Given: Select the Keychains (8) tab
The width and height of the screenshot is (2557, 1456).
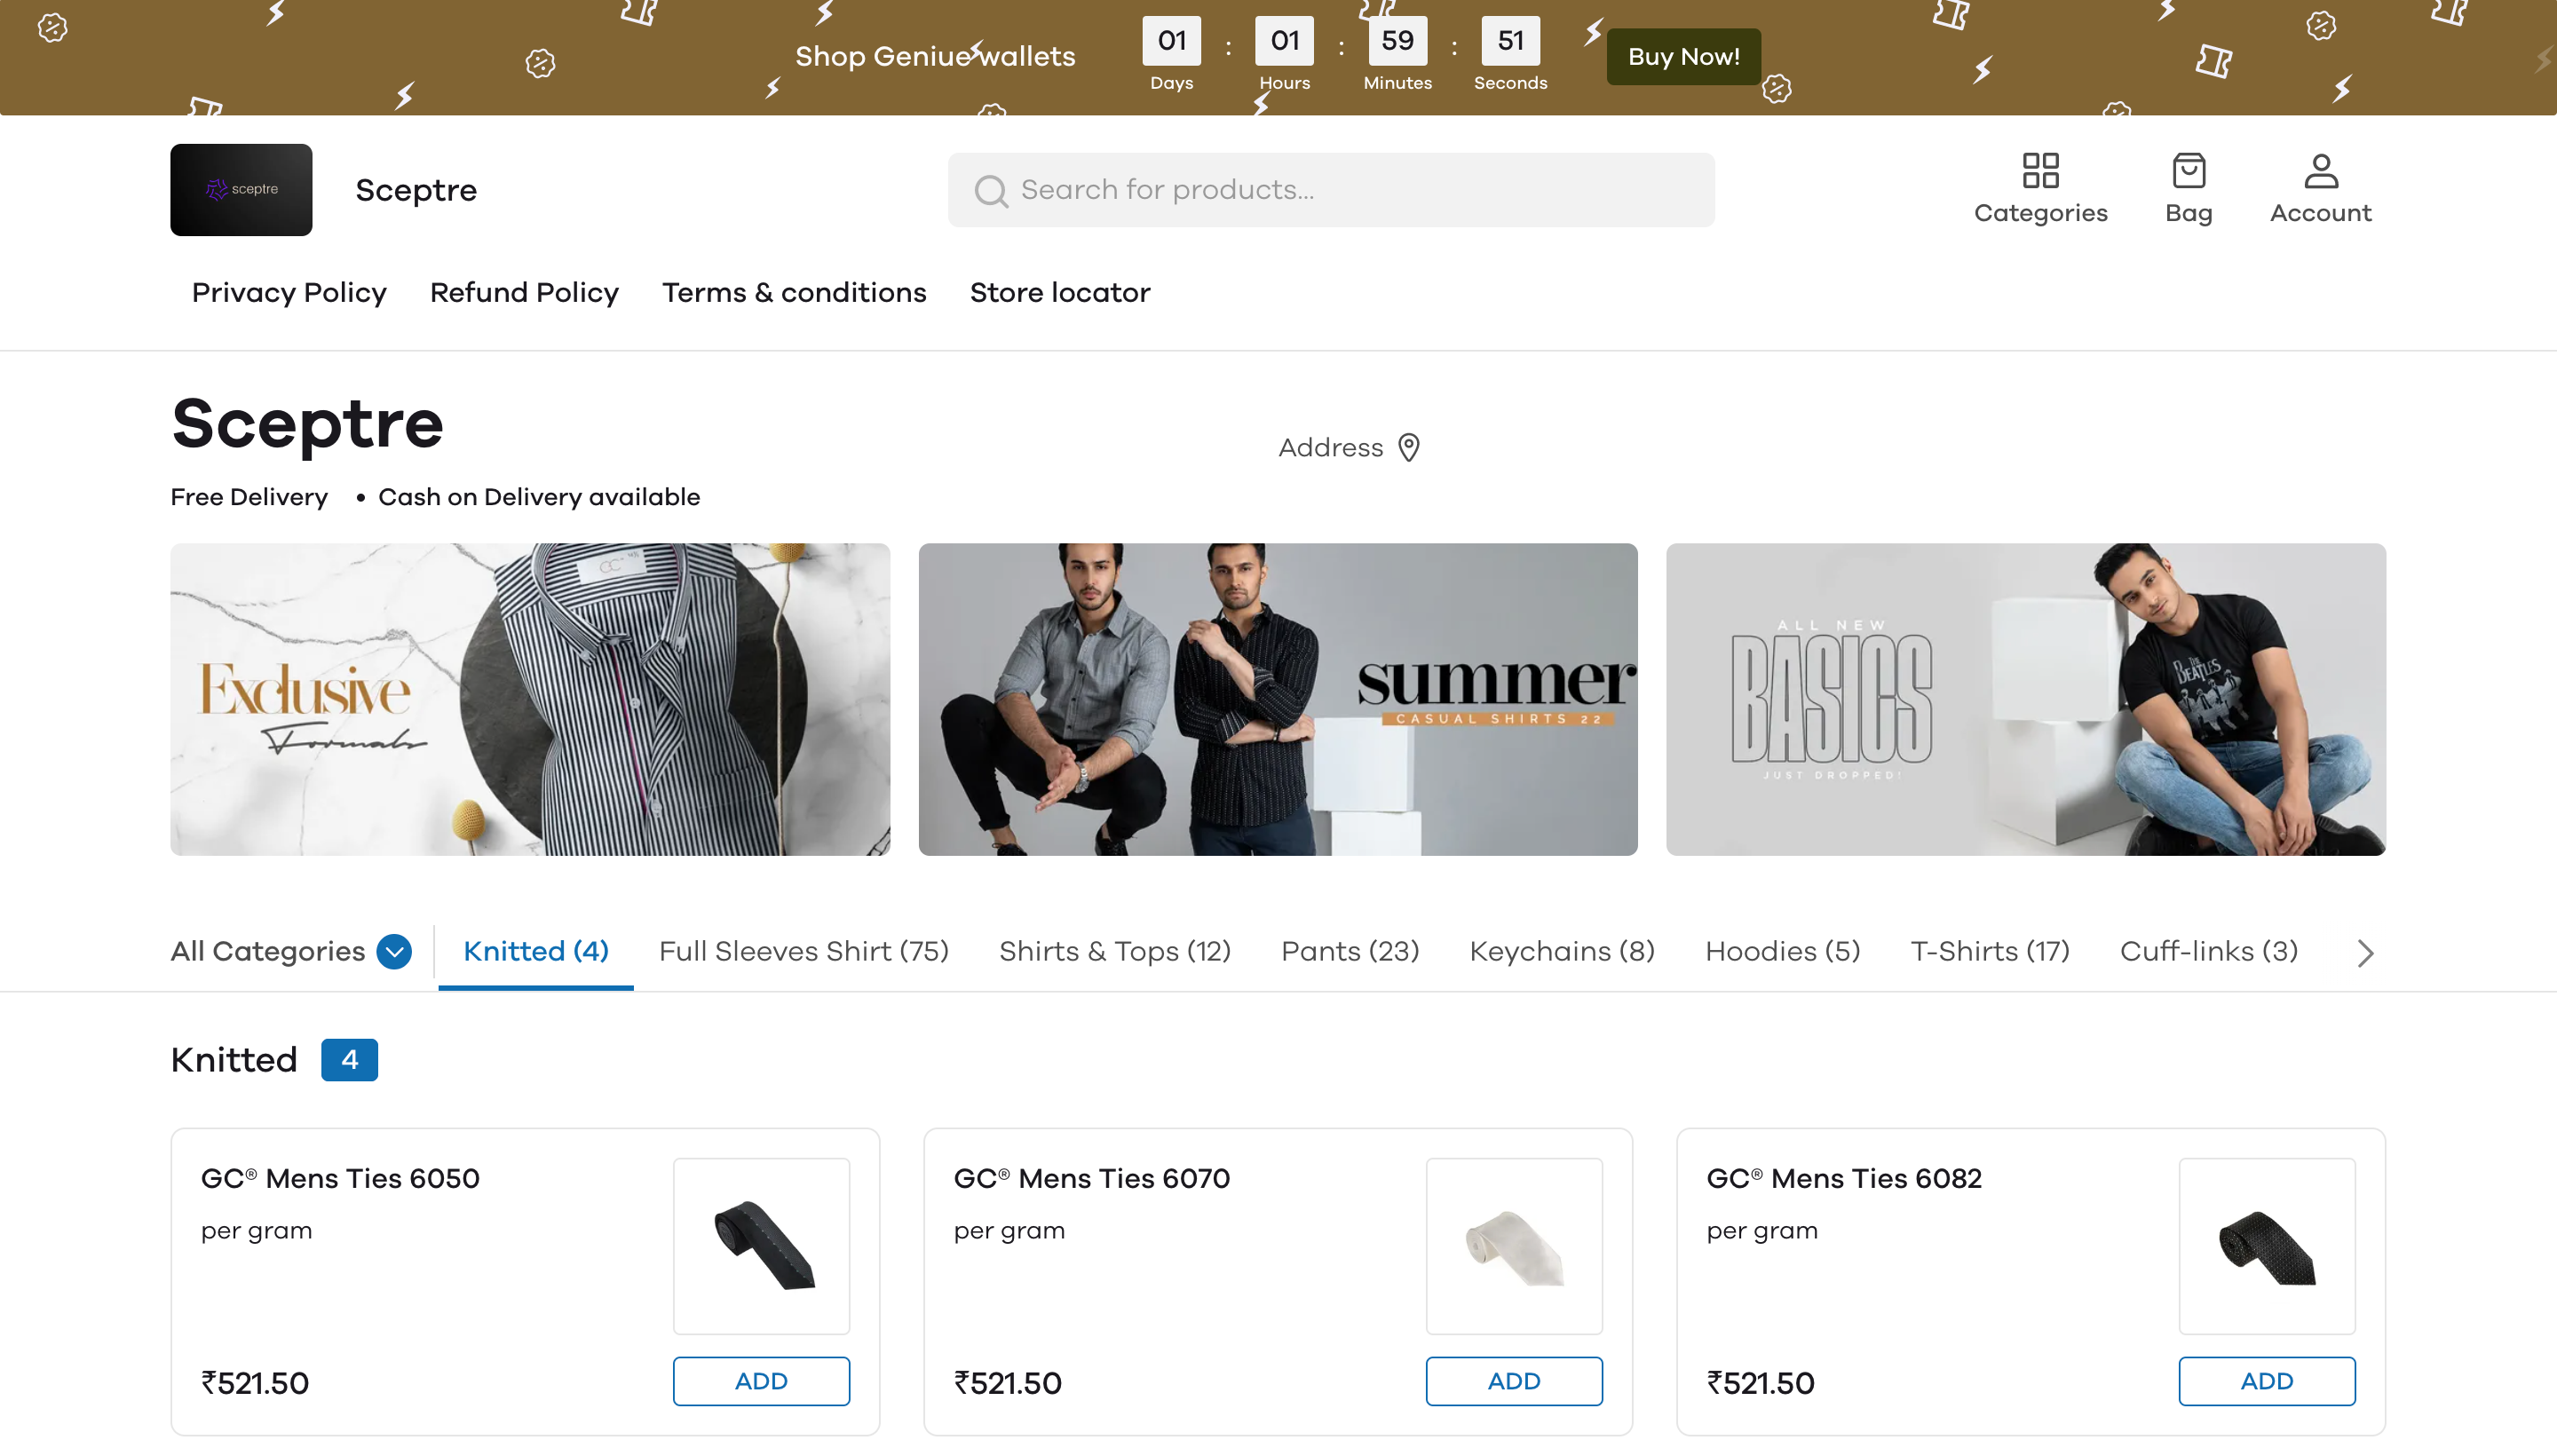Looking at the screenshot, I should pos(1562,951).
